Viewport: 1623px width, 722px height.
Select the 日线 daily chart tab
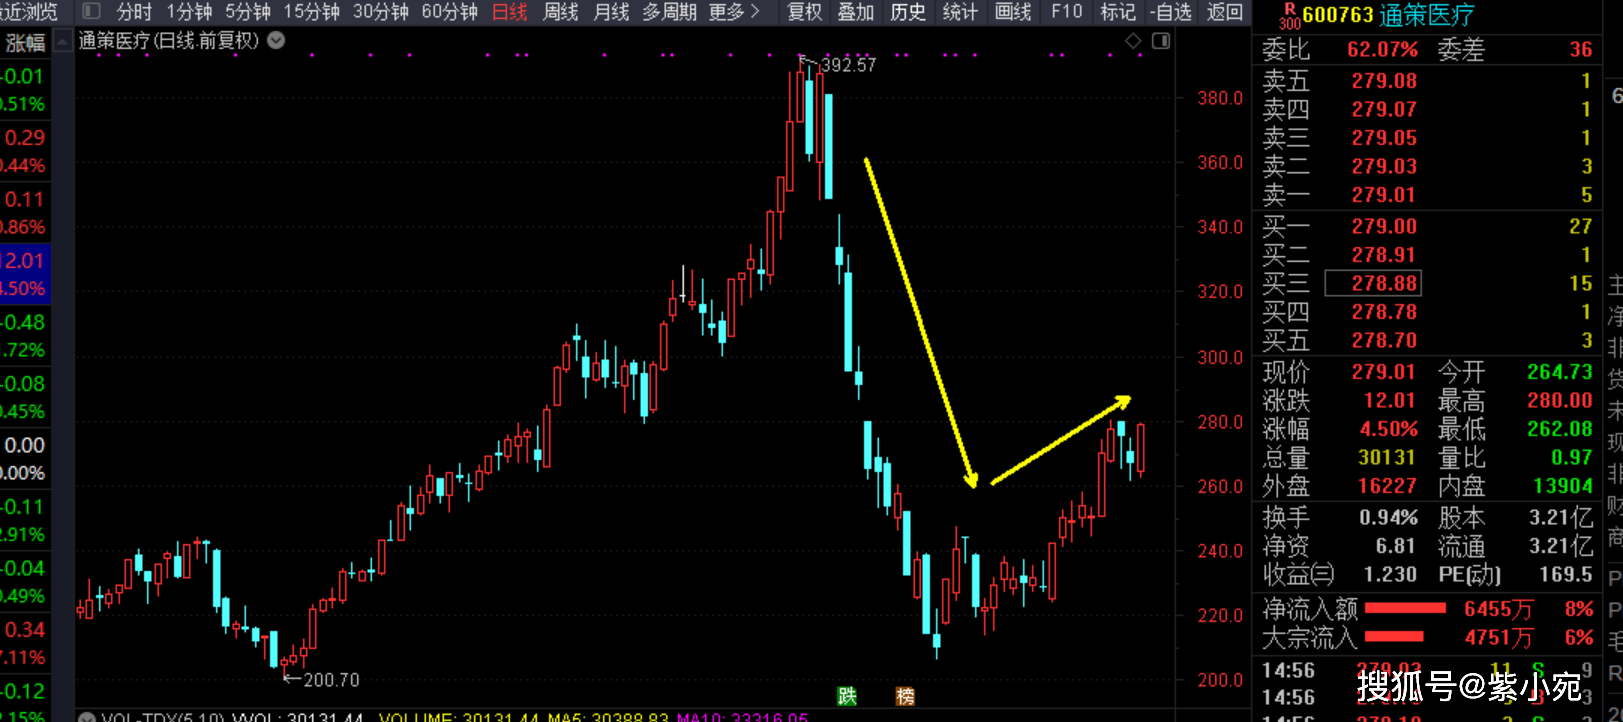point(509,12)
